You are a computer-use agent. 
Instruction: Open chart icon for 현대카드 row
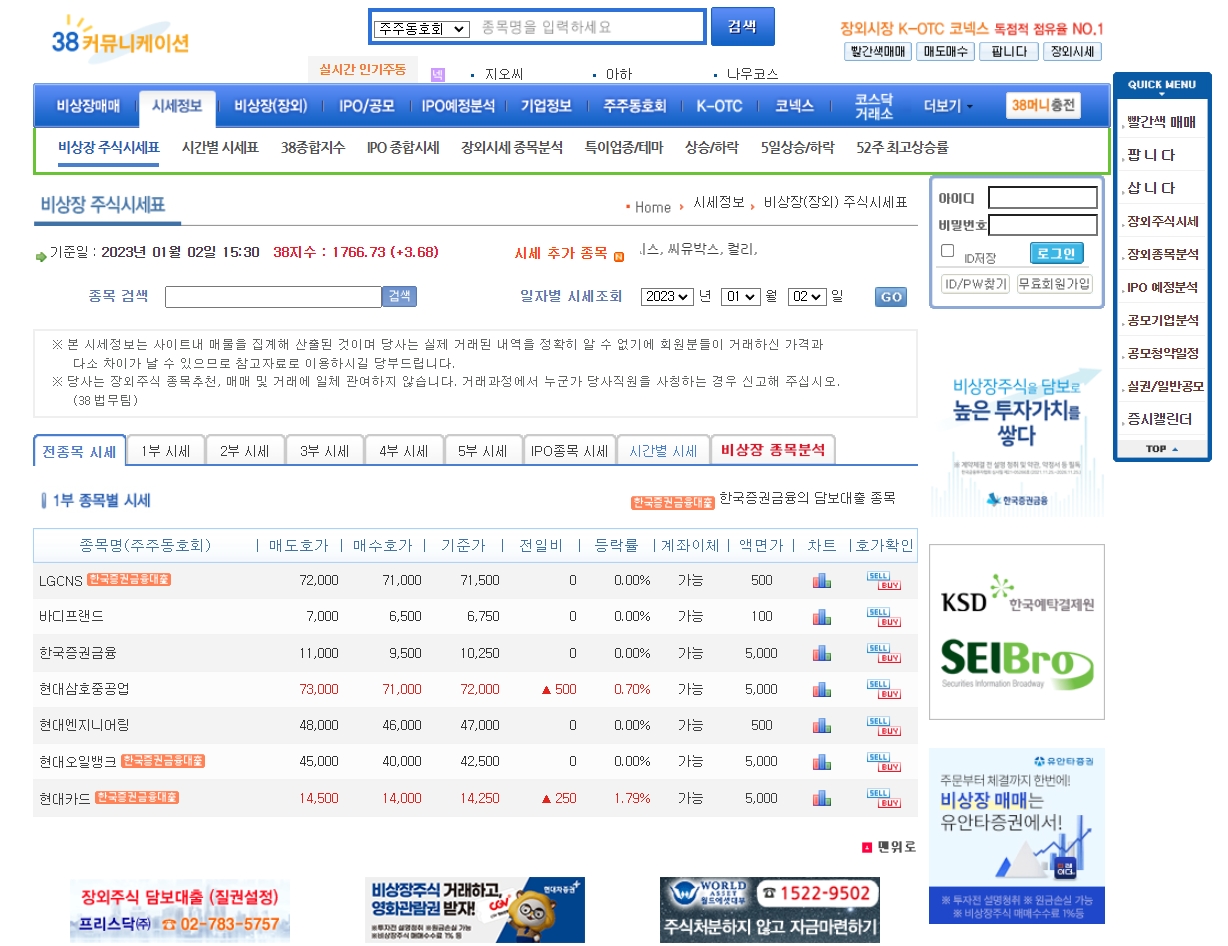click(821, 798)
